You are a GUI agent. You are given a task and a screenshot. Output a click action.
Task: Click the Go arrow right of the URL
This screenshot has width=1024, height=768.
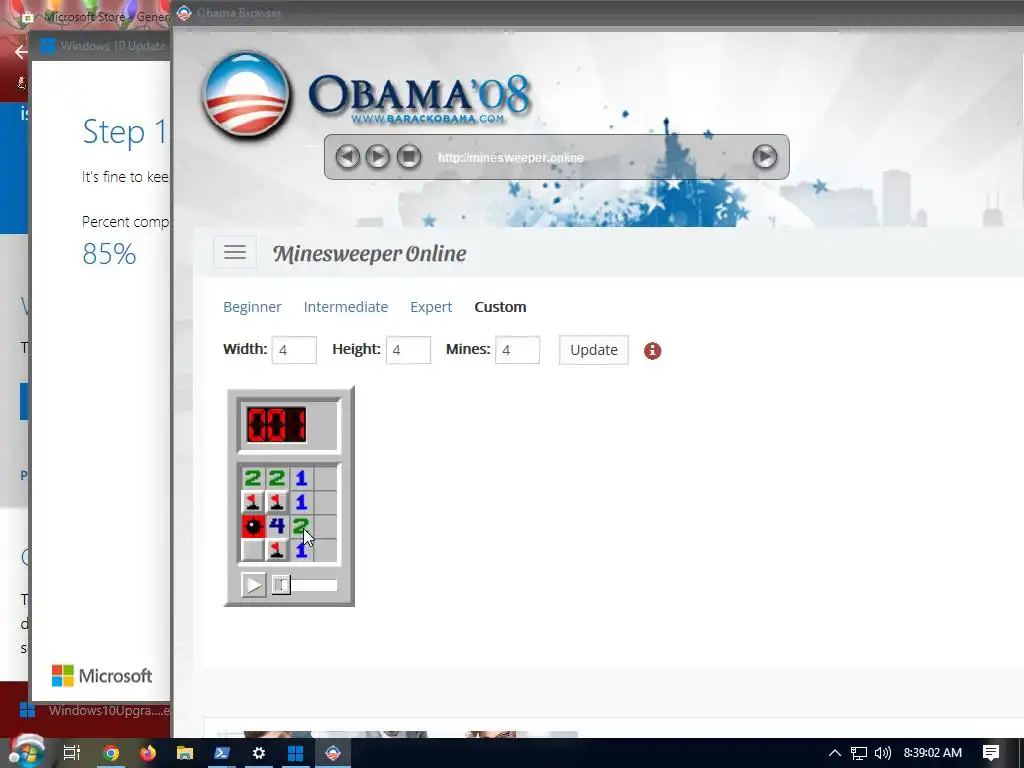765,157
